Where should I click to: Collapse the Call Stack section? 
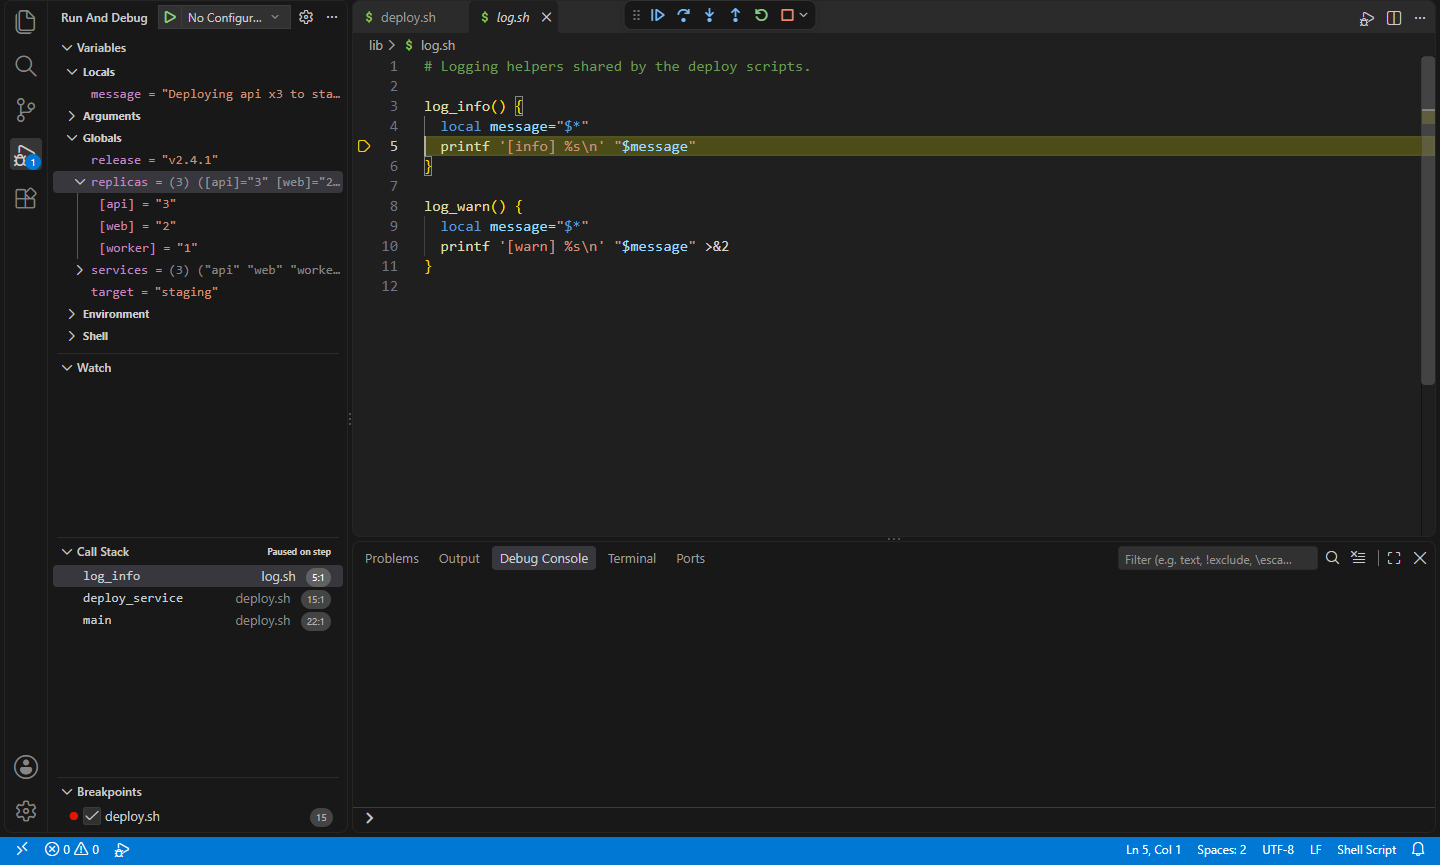(67, 552)
